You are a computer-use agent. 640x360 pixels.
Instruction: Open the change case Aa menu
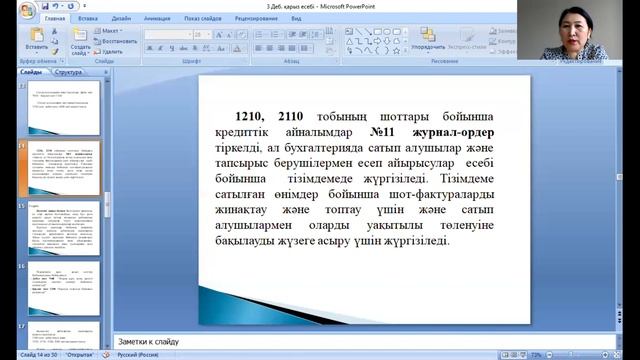[221, 48]
